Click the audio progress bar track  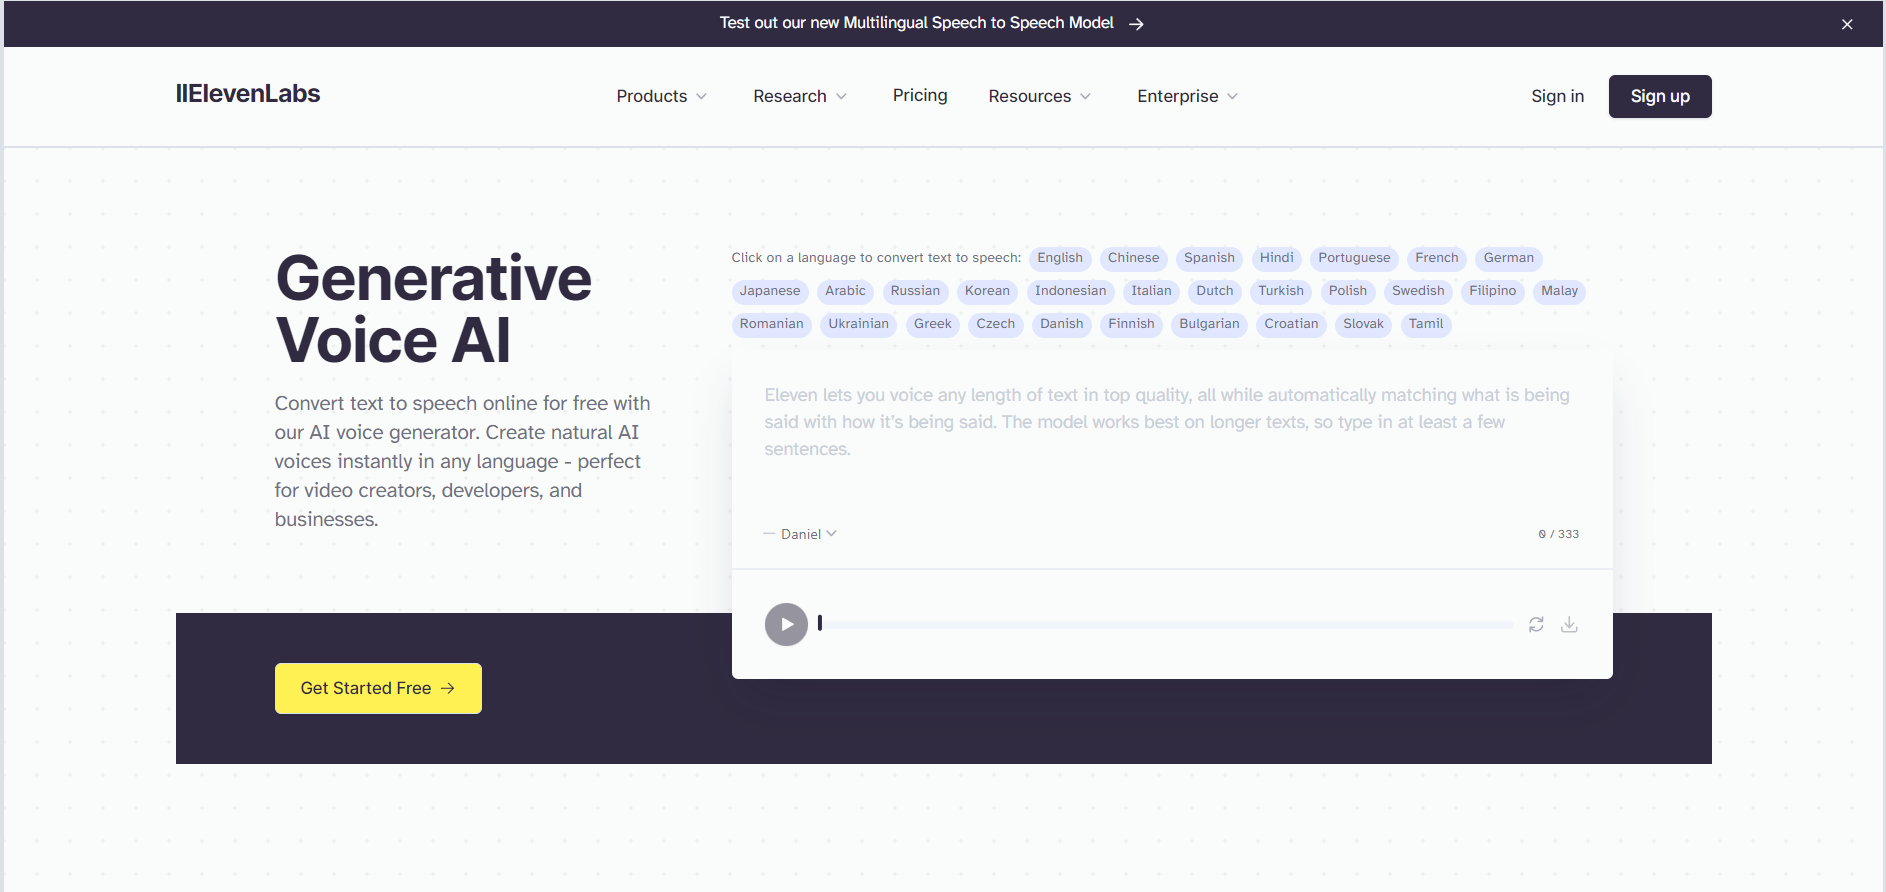[1166, 624]
